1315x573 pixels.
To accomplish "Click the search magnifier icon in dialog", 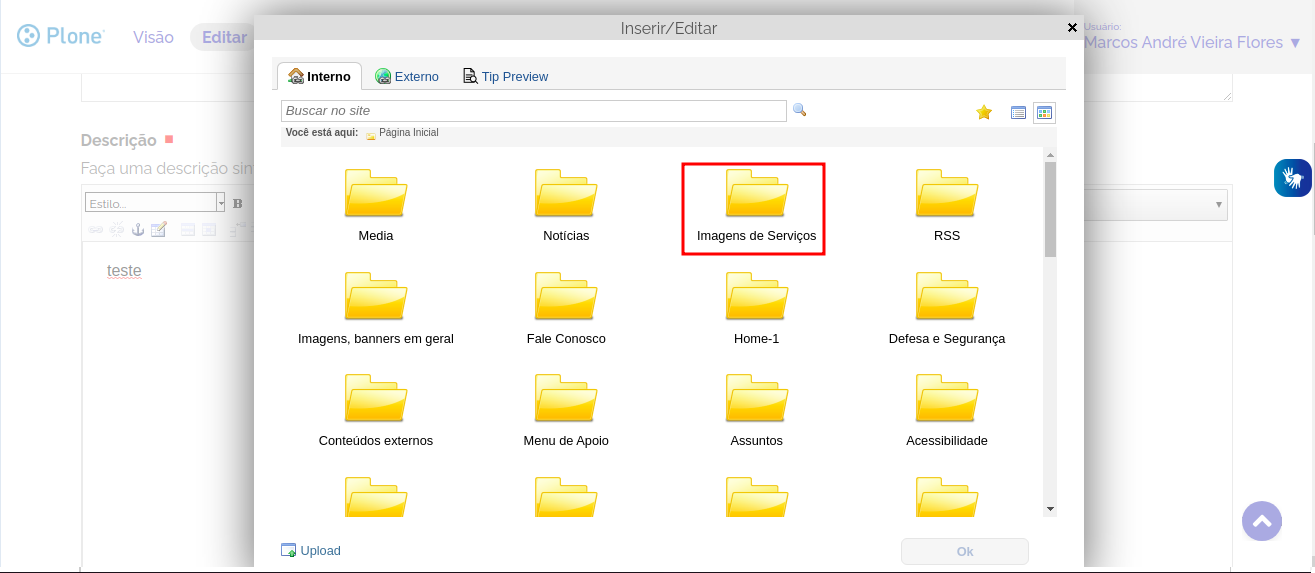I will click(x=799, y=110).
